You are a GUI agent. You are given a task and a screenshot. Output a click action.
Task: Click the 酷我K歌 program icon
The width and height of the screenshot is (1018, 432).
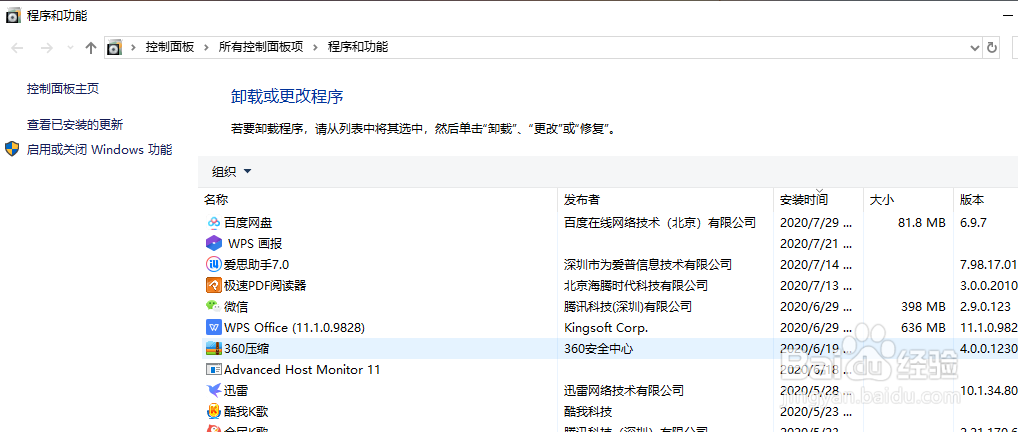[x=213, y=411]
